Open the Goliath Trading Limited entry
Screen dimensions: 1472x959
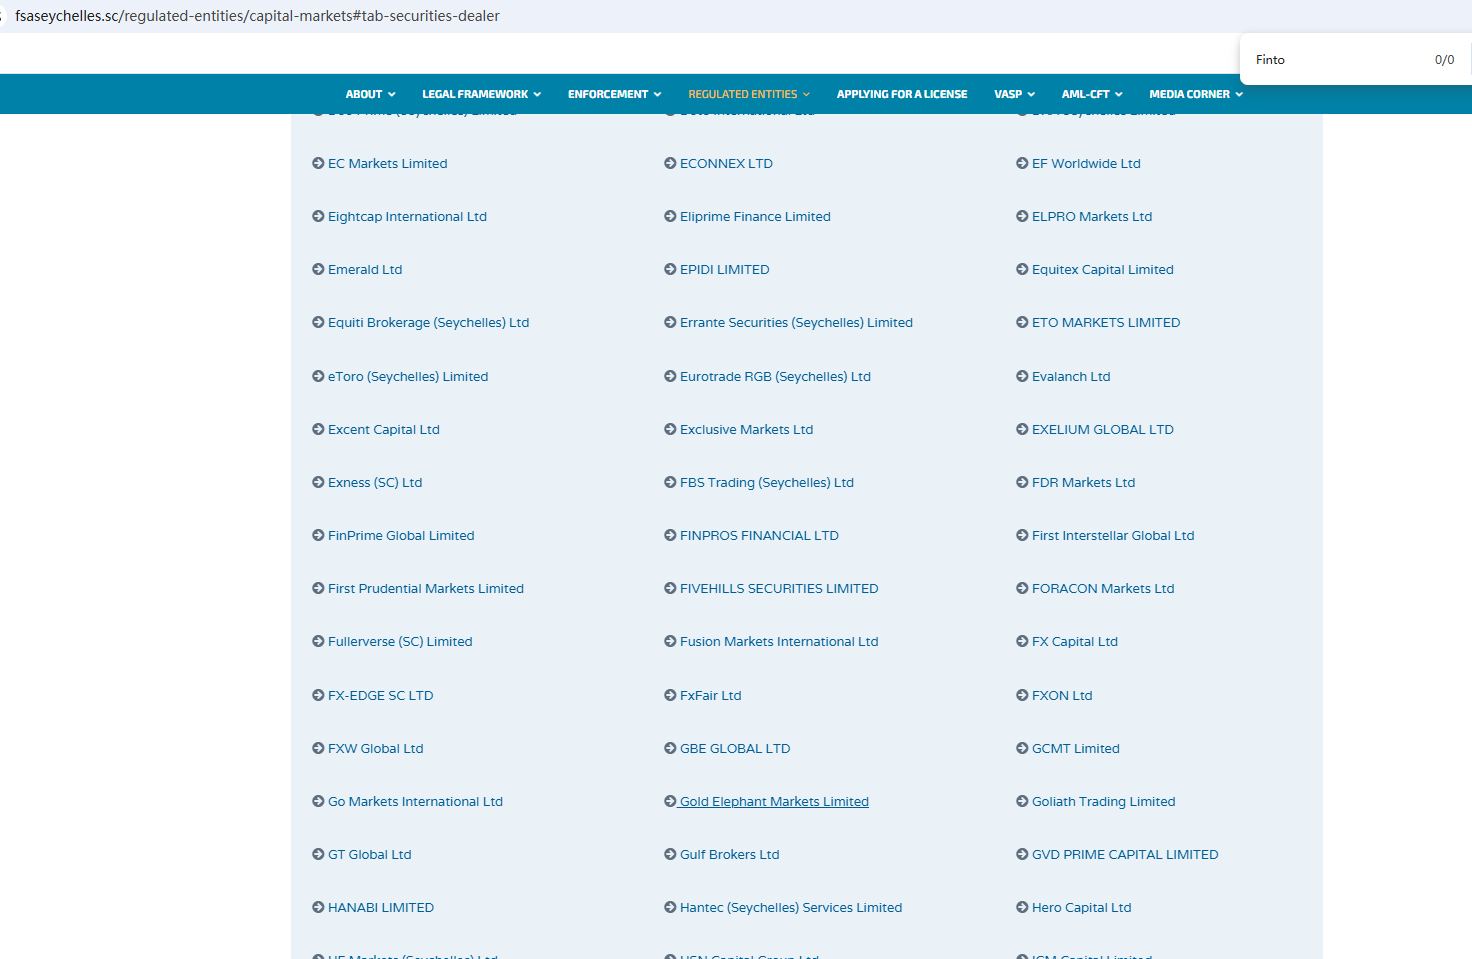coord(1104,801)
